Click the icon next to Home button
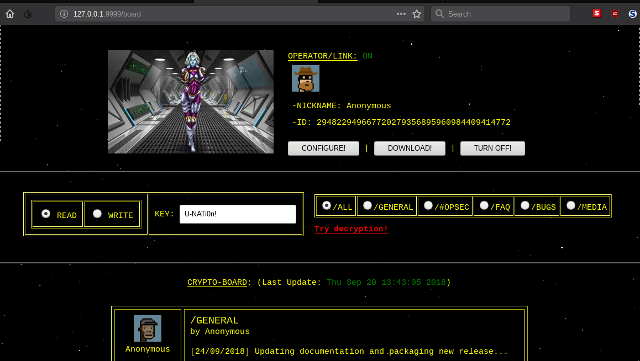The image size is (640, 361). [x=28, y=14]
